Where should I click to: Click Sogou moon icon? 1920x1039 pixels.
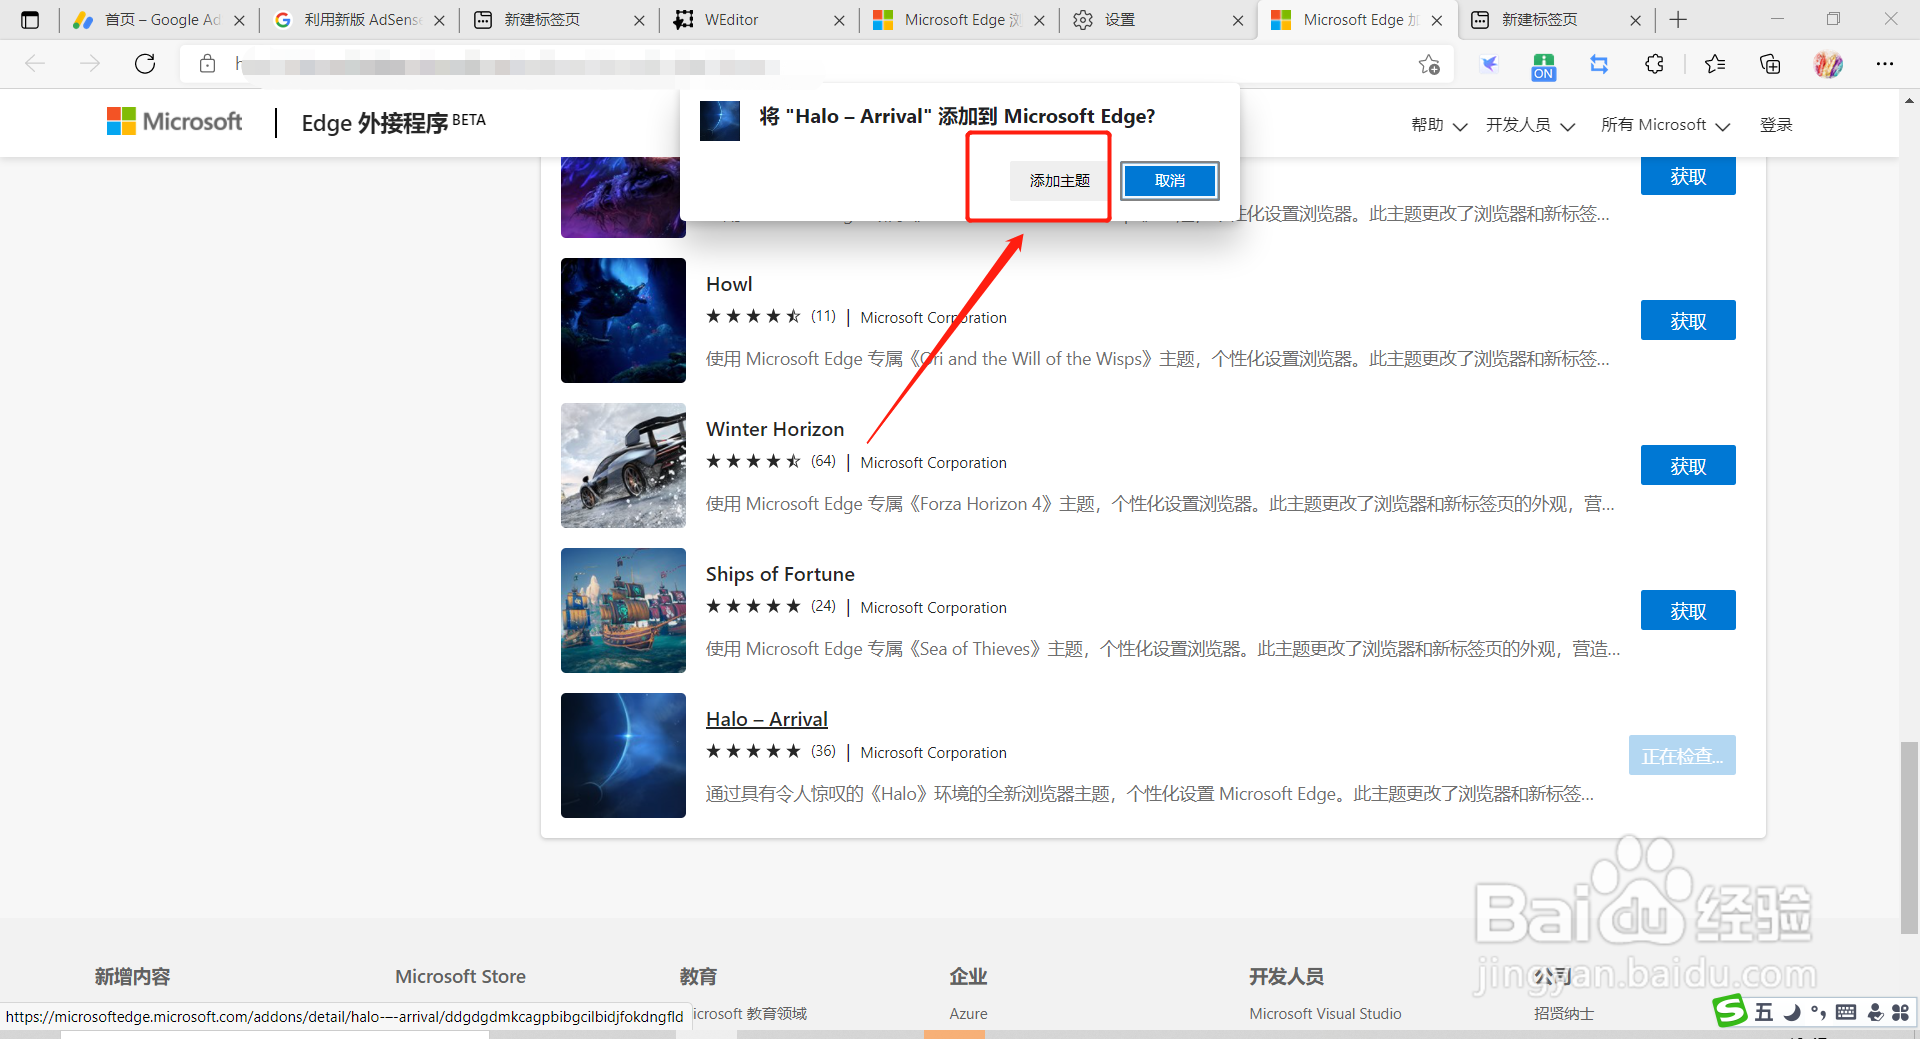tap(1791, 1012)
